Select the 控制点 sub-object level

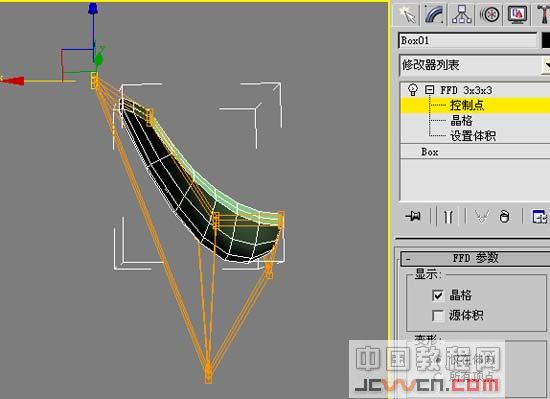(x=467, y=105)
